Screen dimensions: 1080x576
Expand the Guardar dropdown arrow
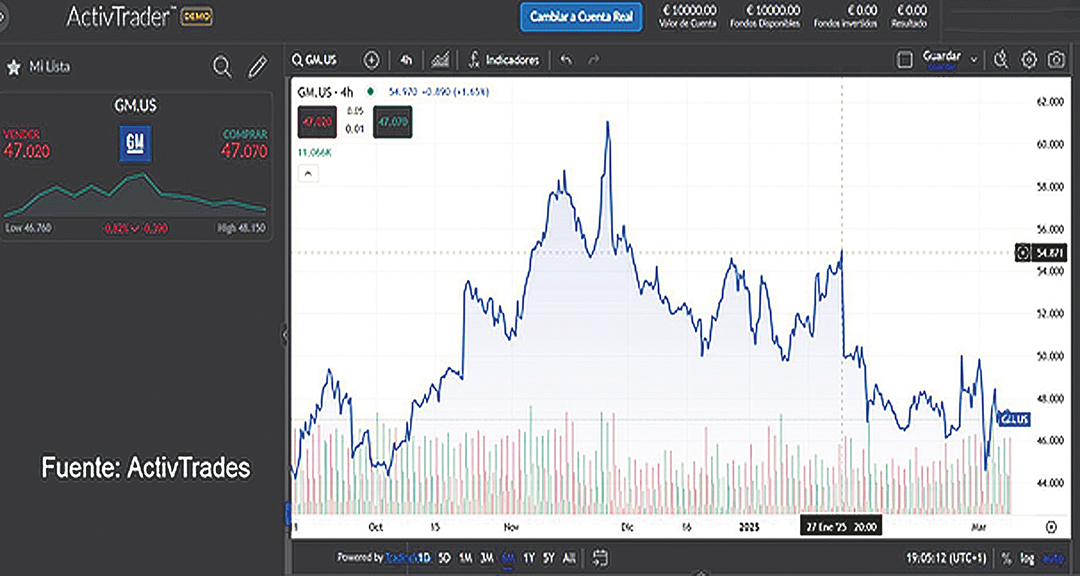[x=974, y=60]
